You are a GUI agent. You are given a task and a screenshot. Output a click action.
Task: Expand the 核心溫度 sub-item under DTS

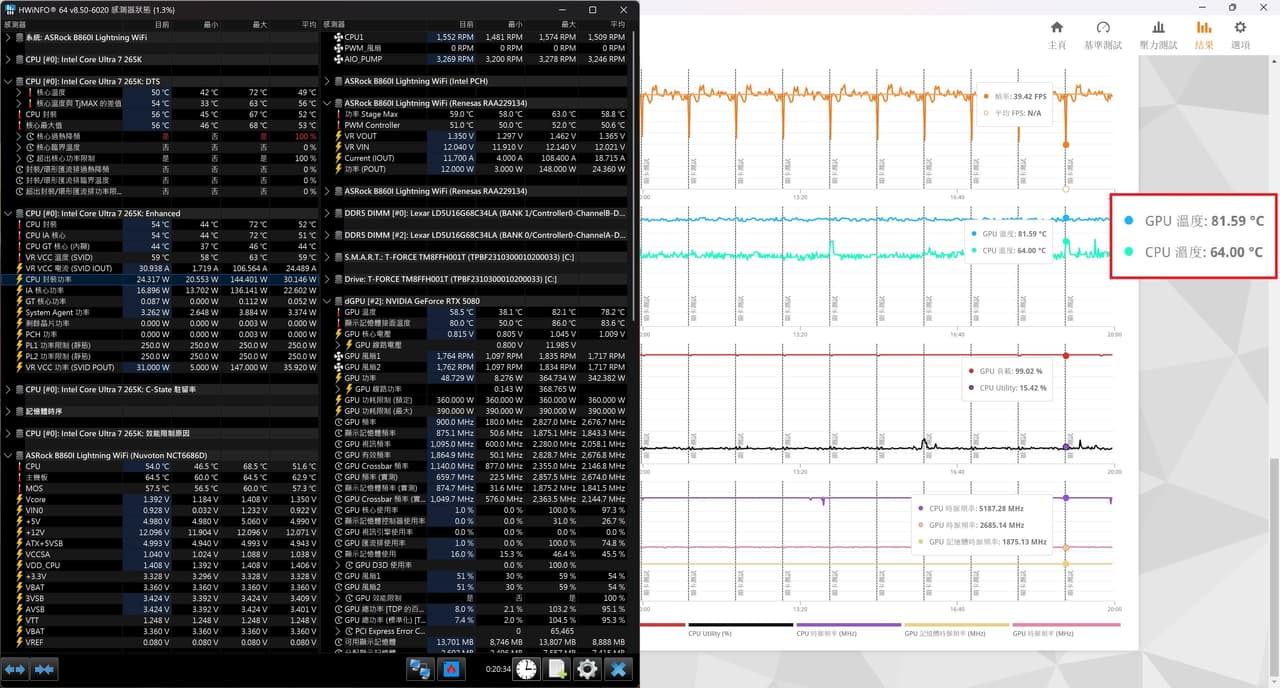coord(19,92)
